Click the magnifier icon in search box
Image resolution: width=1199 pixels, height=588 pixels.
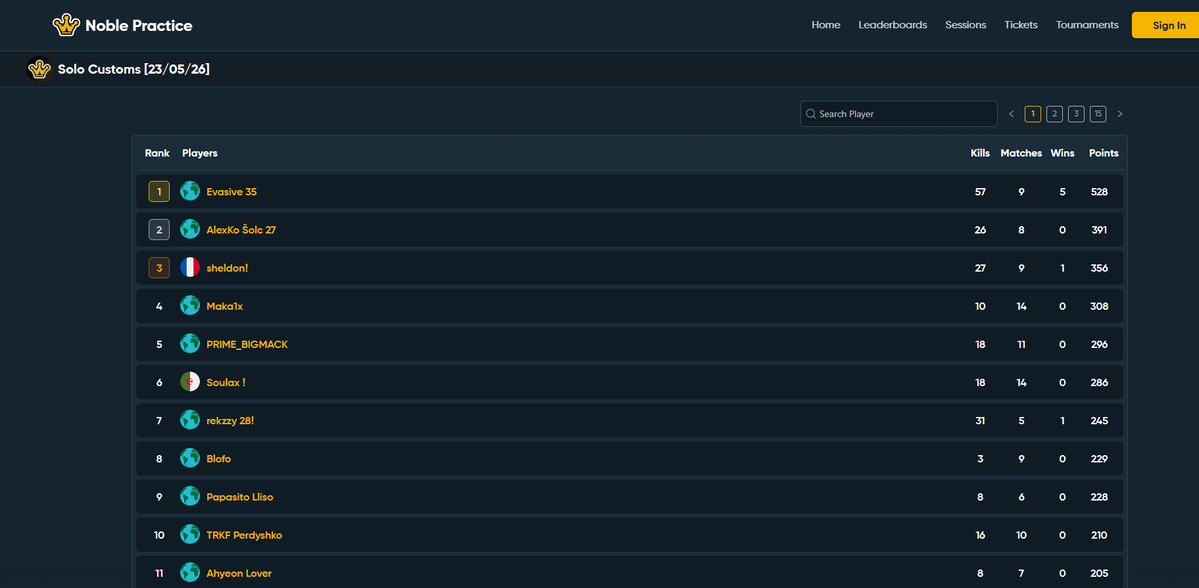pyautogui.click(x=811, y=114)
